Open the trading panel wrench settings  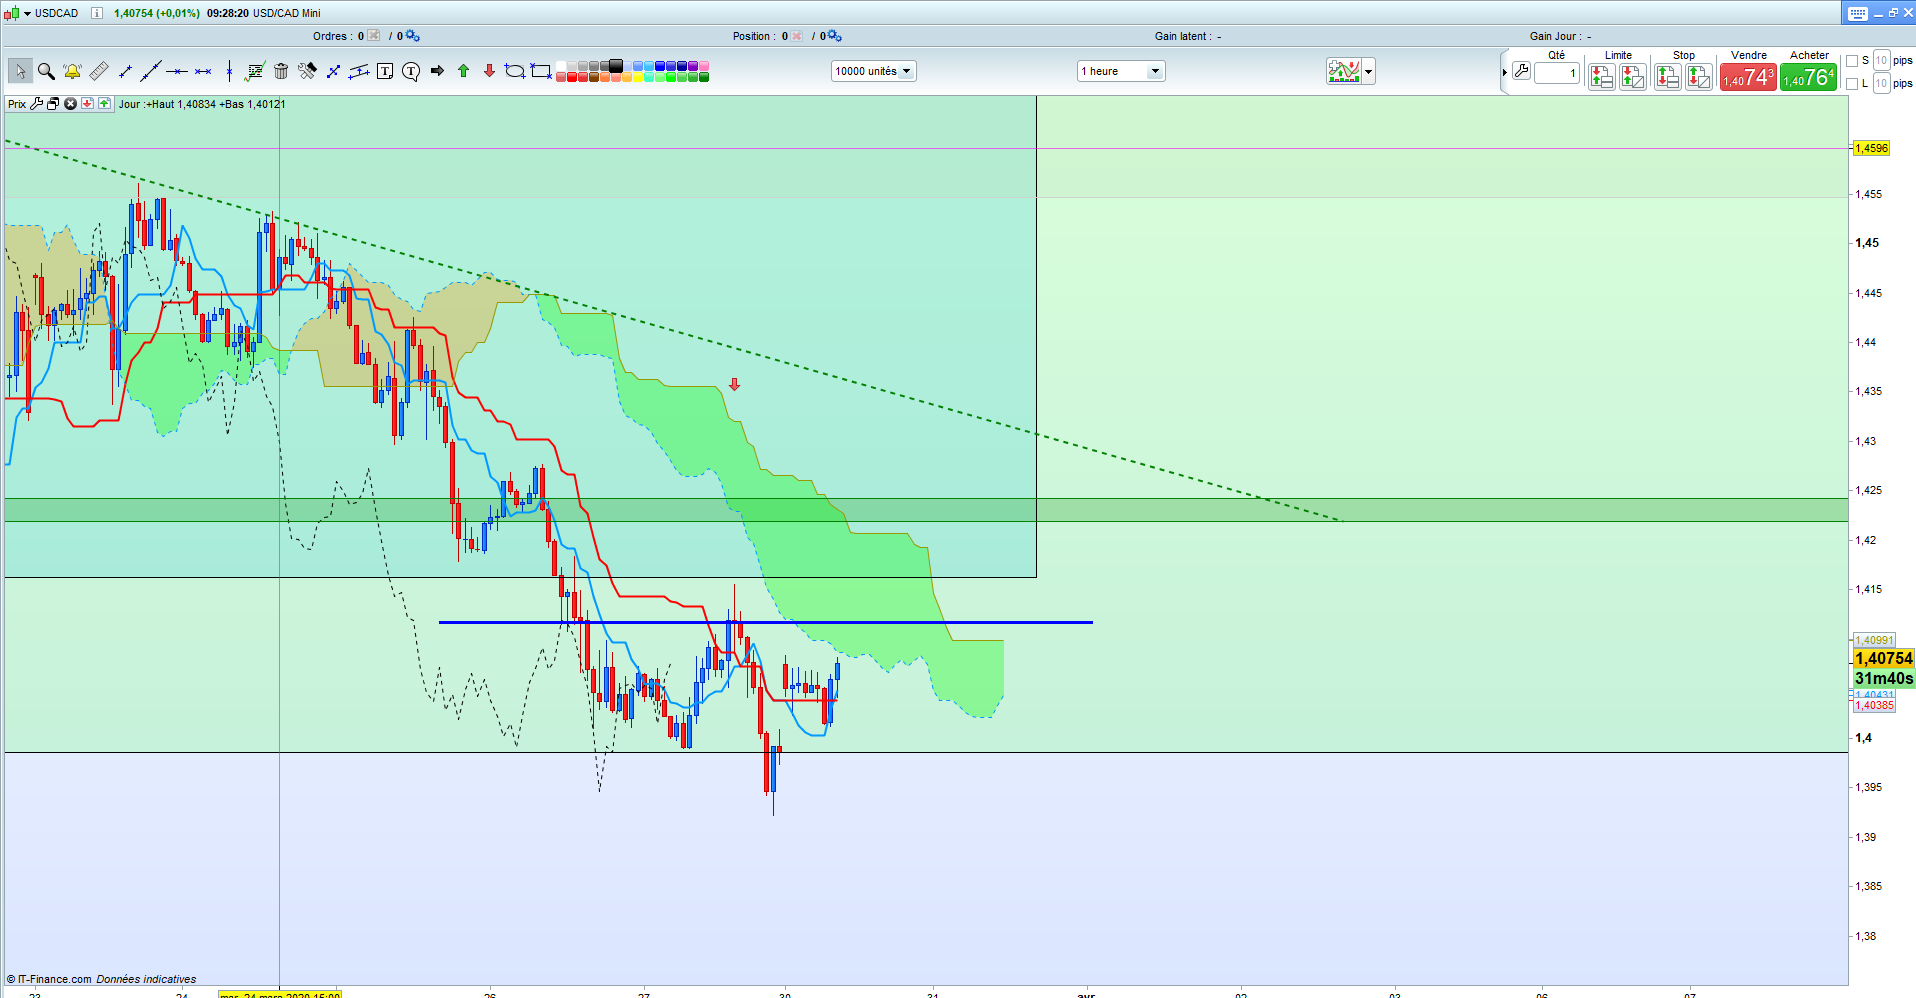point(1521,71)
